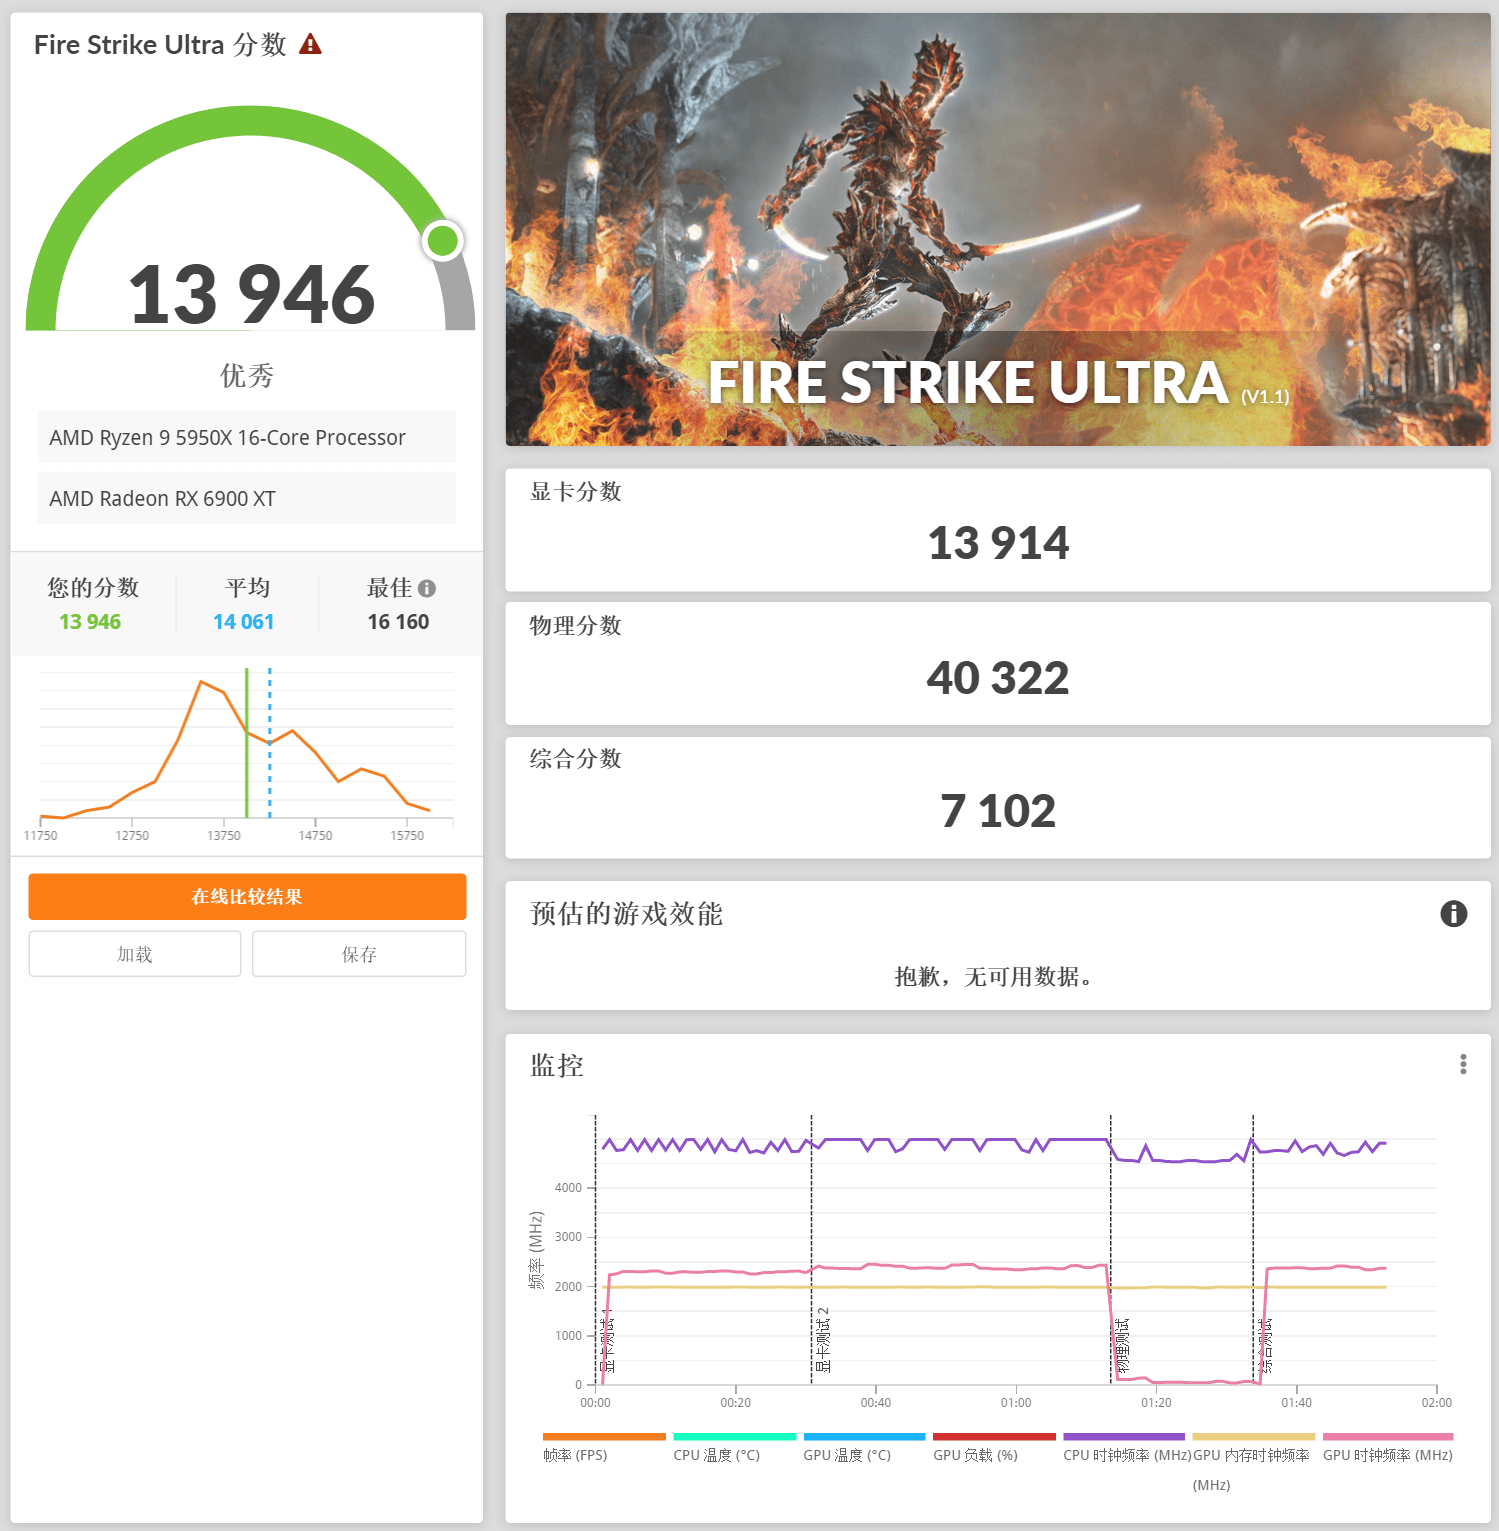Select the 帧率 (FPS) orange legend swatch
Image resolution: width=1499 pixels, height=1531 pixels.
pyautogui.click(x=604, y=1437)
